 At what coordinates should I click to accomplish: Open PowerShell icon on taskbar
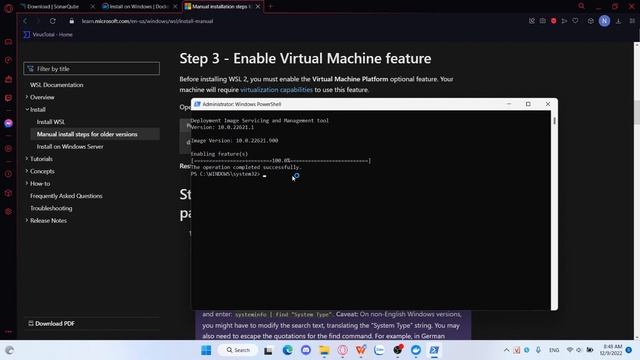pos(434,350)
